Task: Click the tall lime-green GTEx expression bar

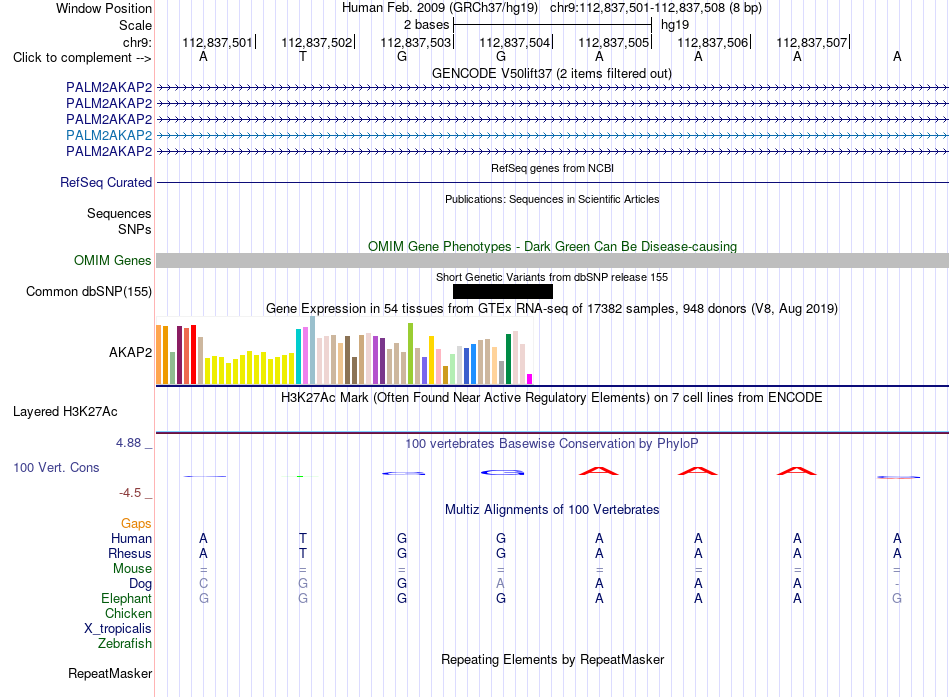Action: 410,353
